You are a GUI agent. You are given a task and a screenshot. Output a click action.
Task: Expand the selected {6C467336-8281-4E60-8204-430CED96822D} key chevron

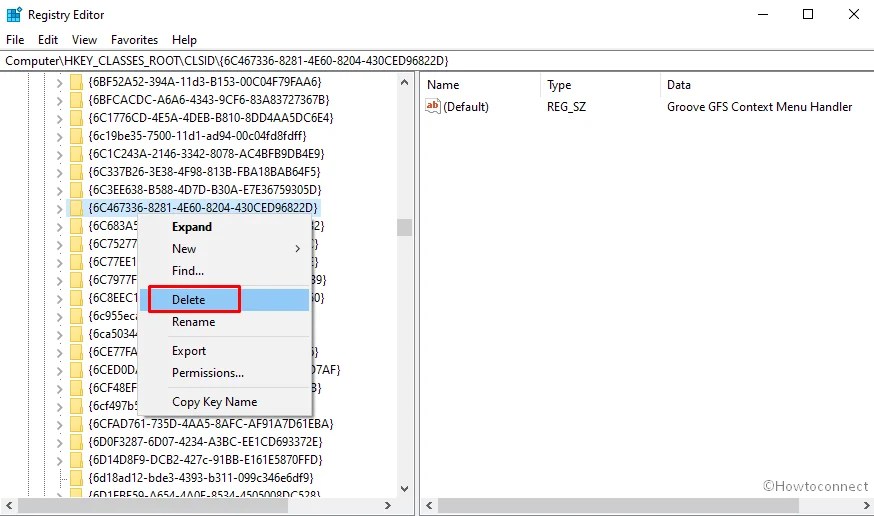60,210
